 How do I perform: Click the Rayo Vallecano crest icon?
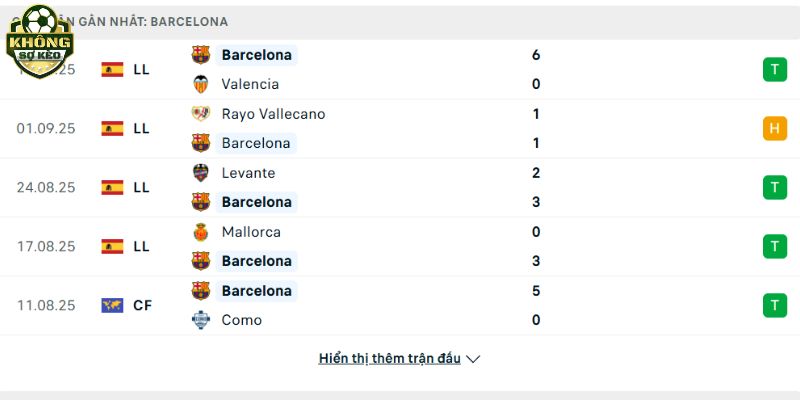(x=201, y=114)
